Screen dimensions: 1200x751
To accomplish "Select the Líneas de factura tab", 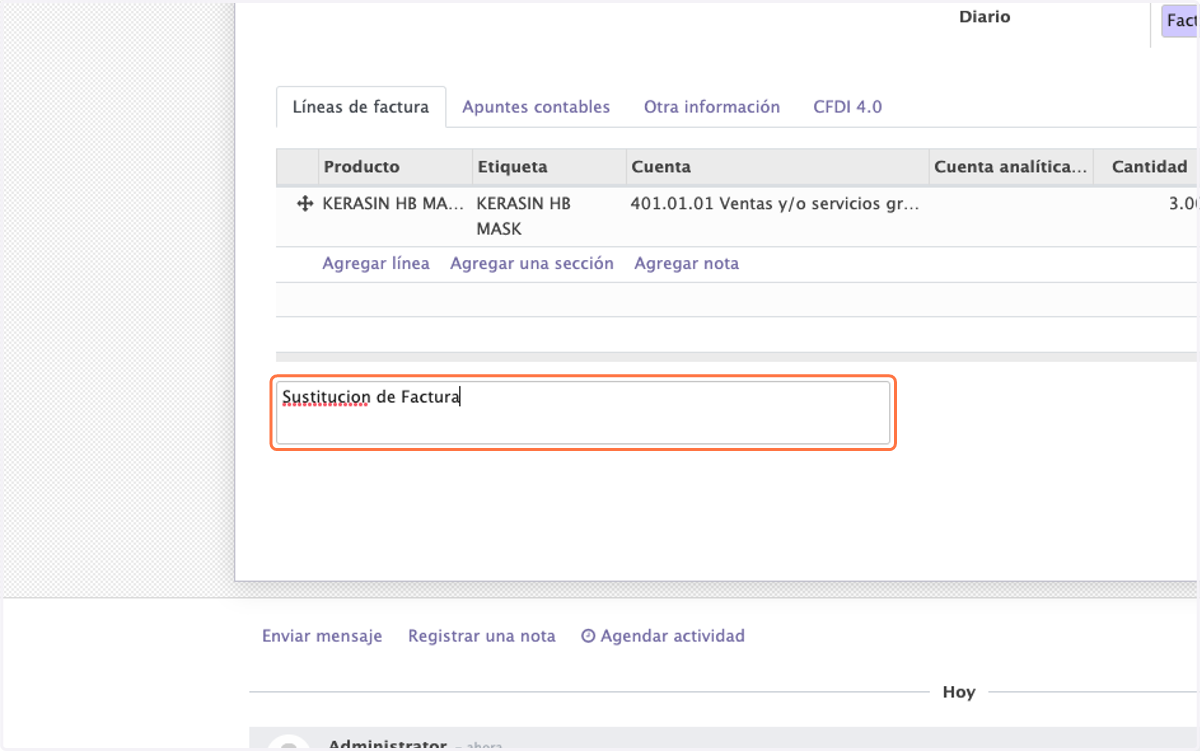I will point(361,107).
